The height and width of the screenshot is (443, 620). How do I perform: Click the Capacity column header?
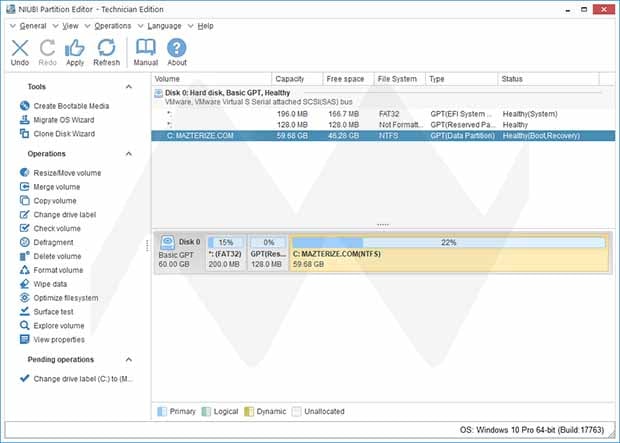tap(297, 79)
